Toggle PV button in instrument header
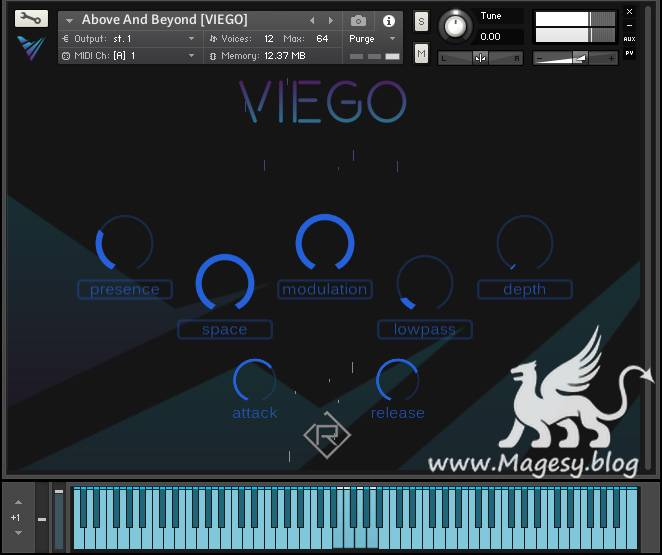This screenshot has width=662, height=555. (x=629, y=53)
